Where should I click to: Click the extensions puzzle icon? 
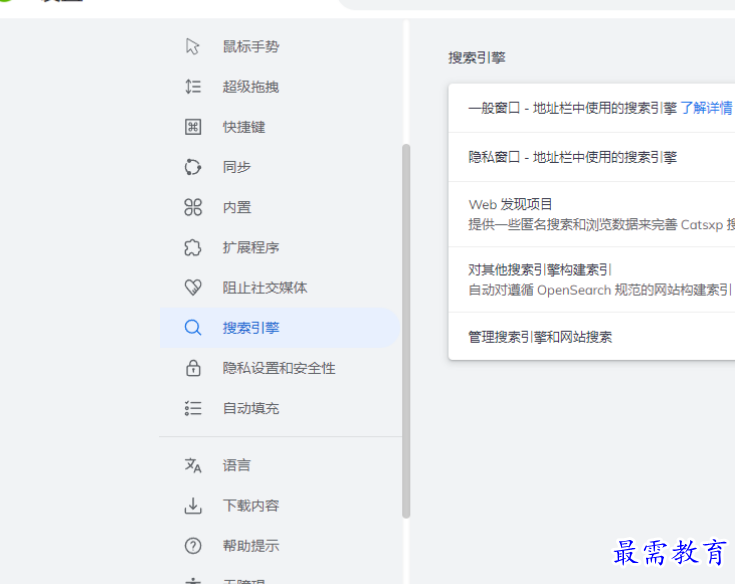coord(193,247)
